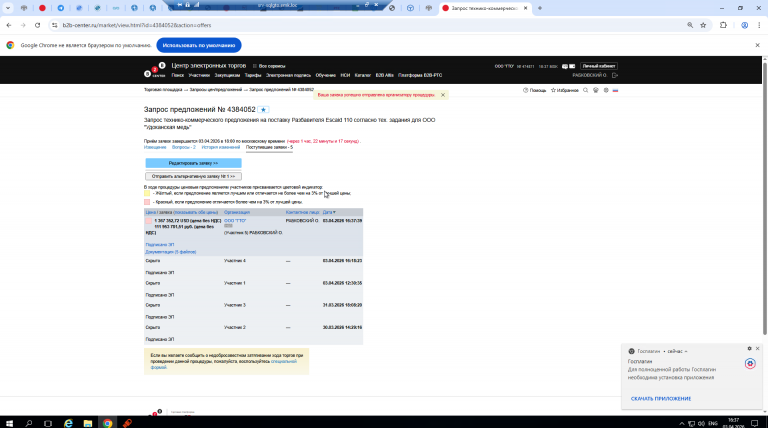Click 'СКАЧАТЬ ПРИЛОЖЕНИЕ' in Госплагин notification
The image size is (768, 428).
click(661, 399)
